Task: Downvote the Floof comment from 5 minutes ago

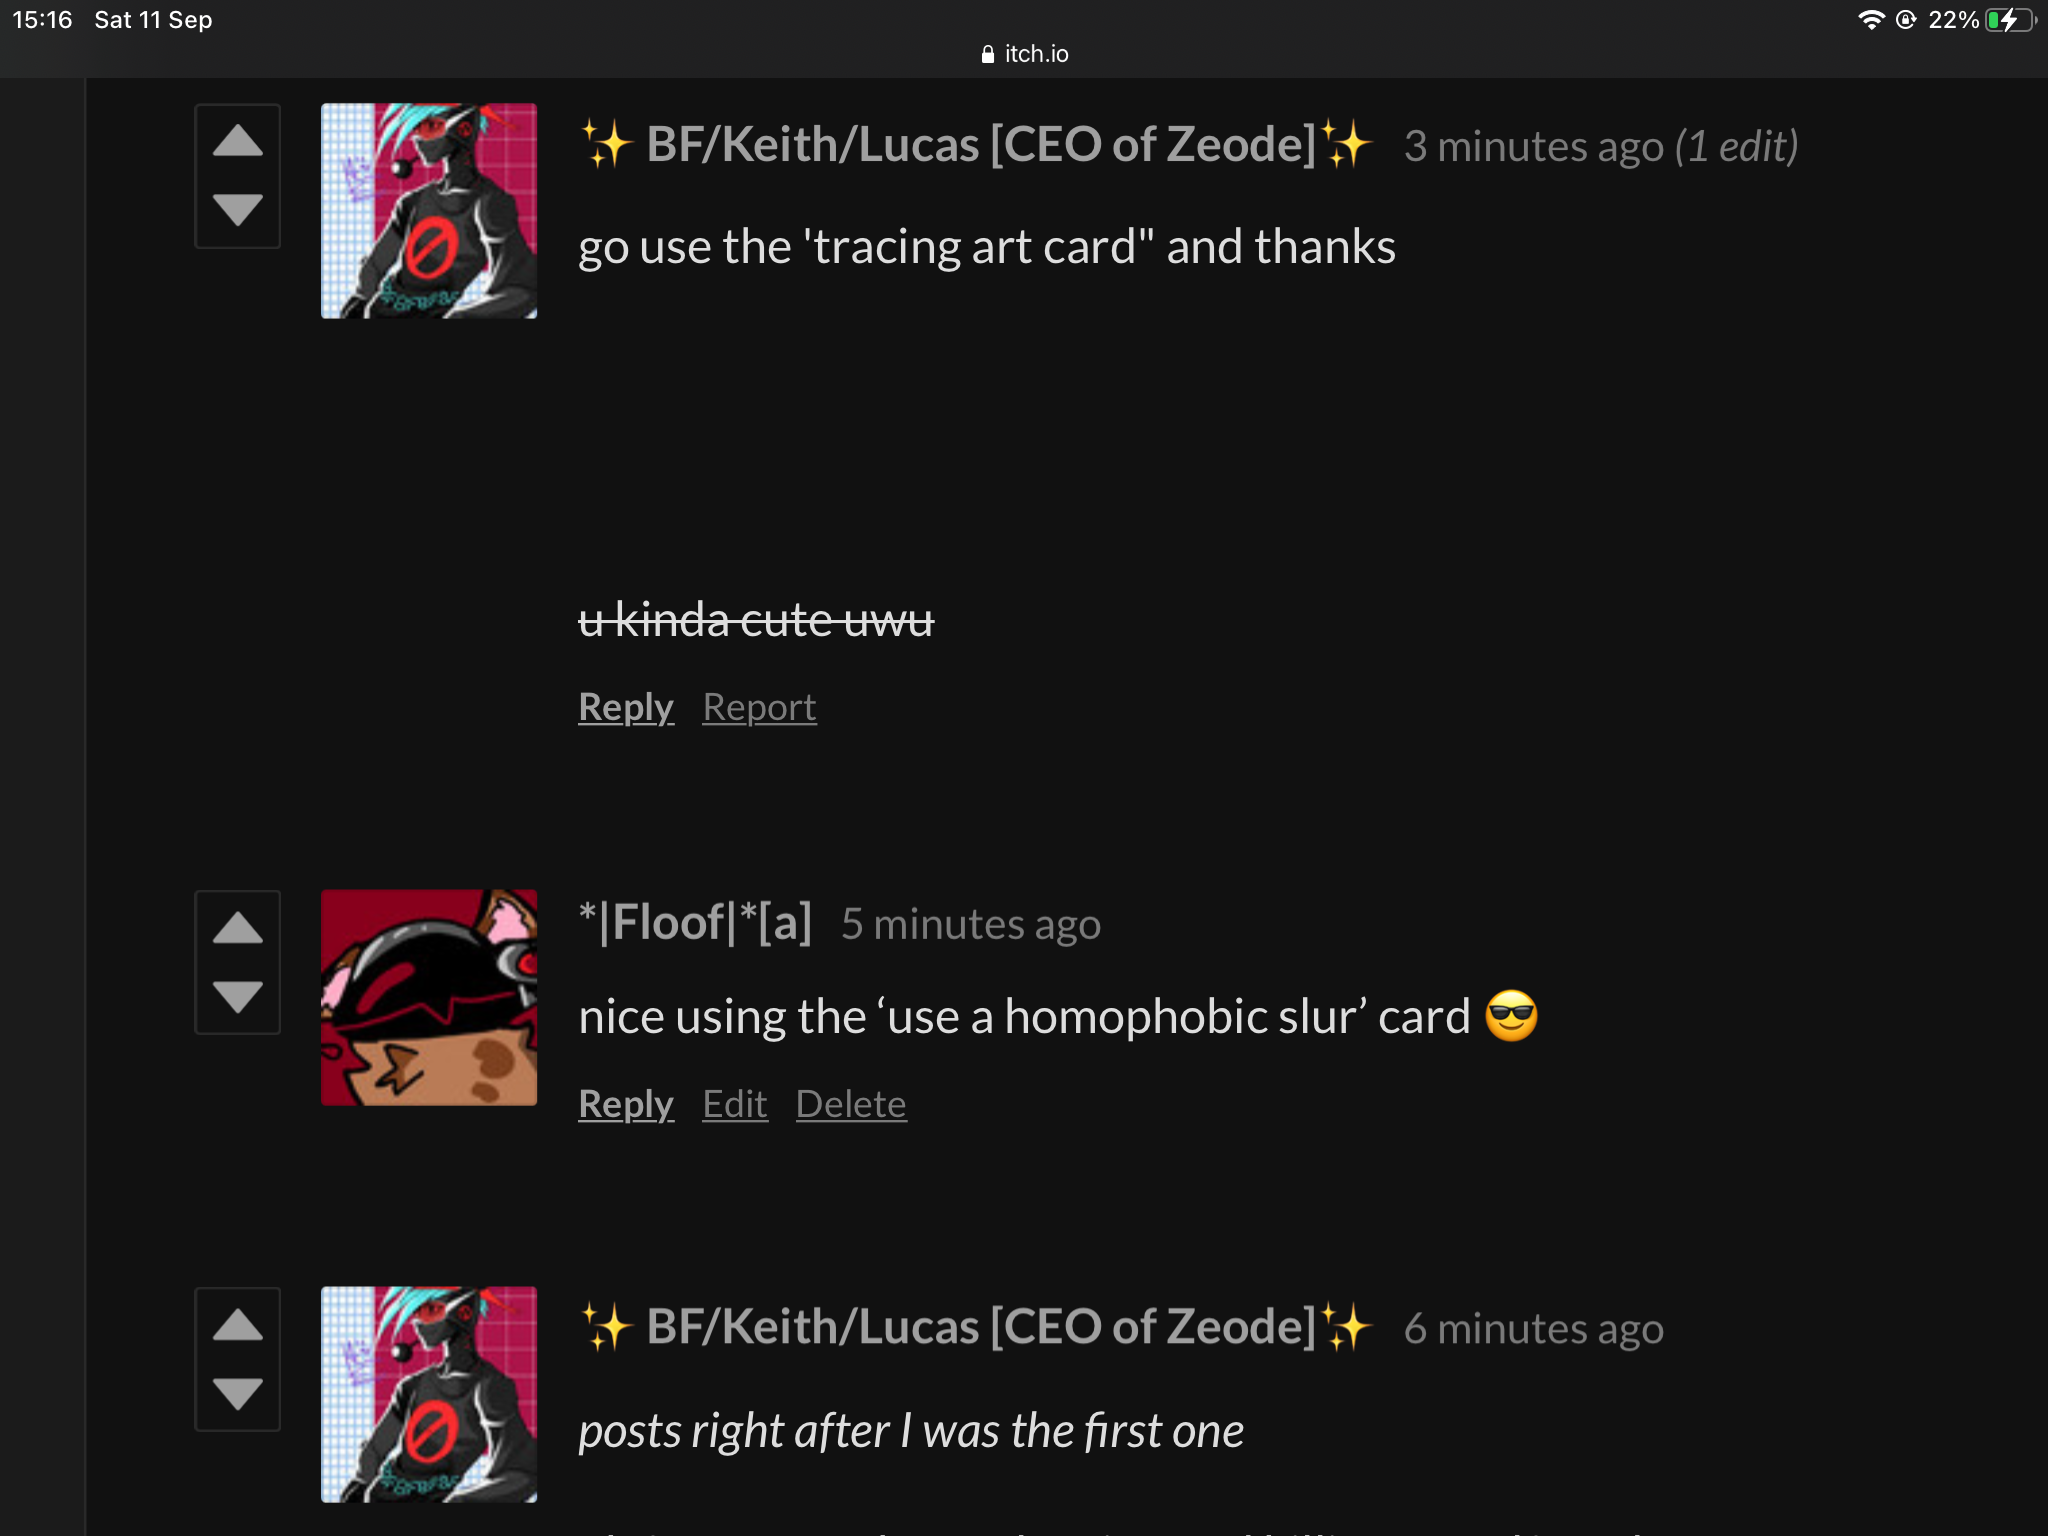Action: pos(237,996)
